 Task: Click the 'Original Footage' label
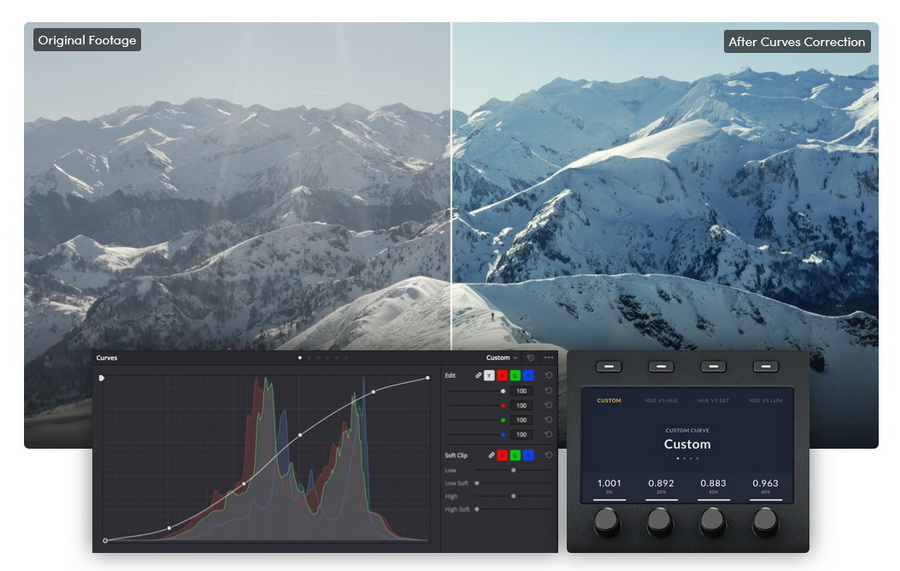pyautogui.click(x=87, y=40)
